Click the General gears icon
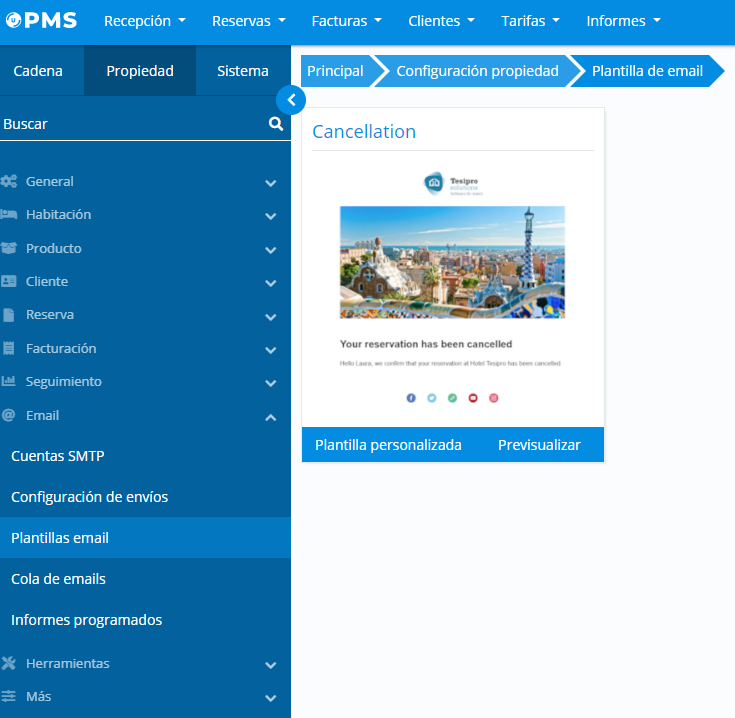The height and width of the screenshot is (718, 735). click(9, 182)
